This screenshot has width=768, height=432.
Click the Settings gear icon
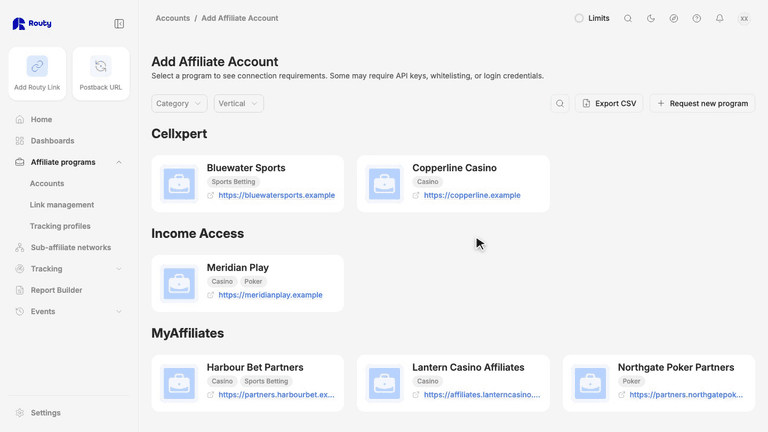pos(20,413)
